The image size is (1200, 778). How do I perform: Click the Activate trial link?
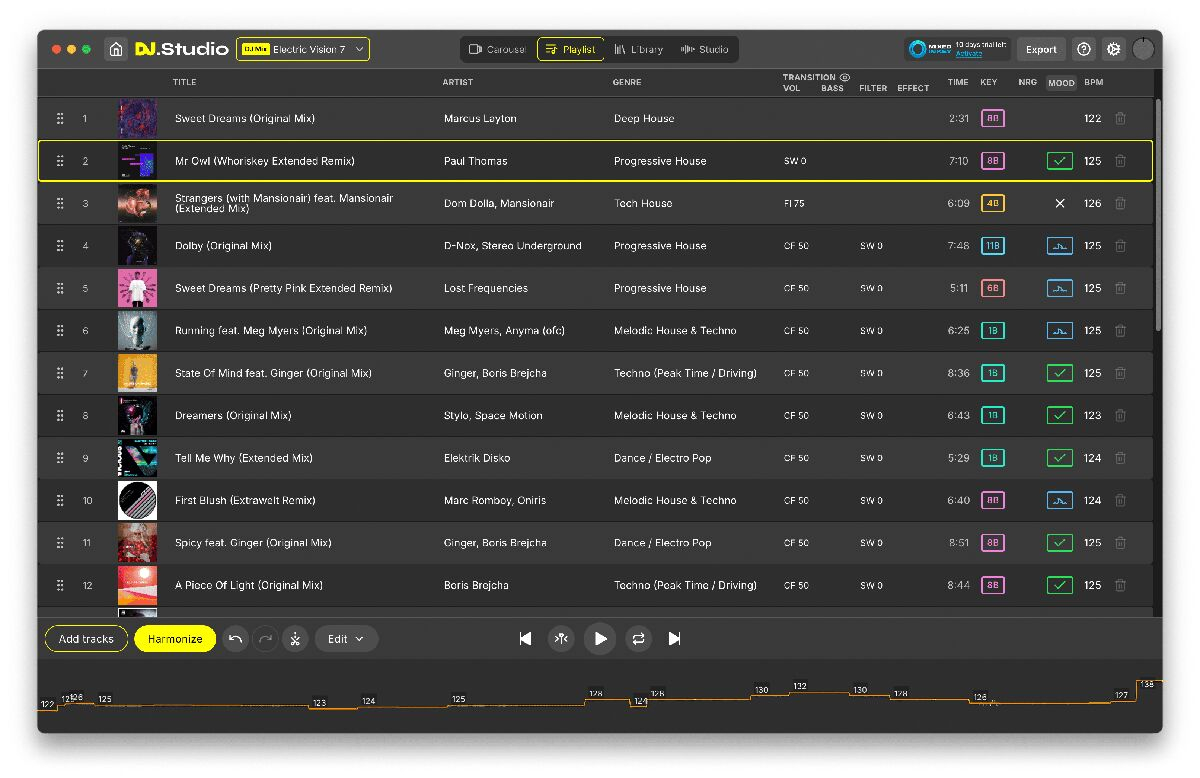968,54
